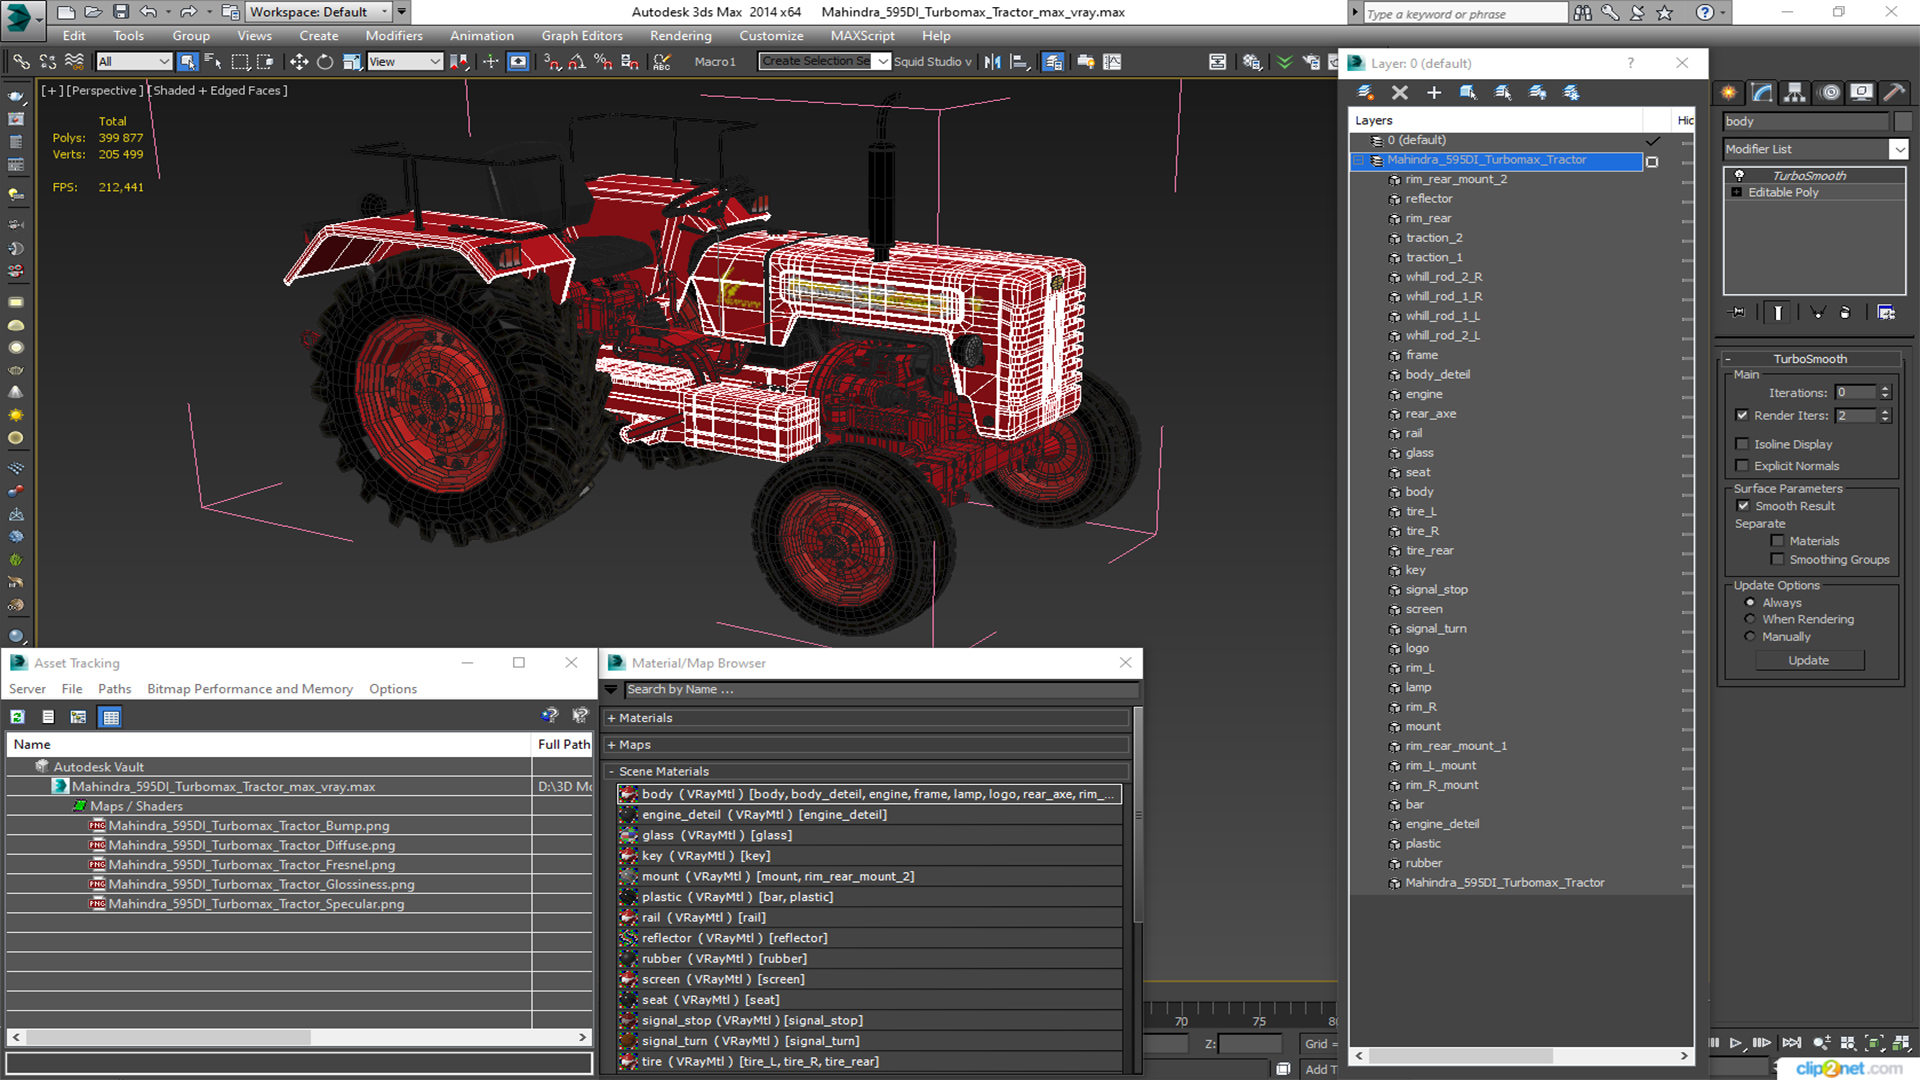Open the Motion command panel tab
1920x1080 pixels.
[x=1830, y=92]
